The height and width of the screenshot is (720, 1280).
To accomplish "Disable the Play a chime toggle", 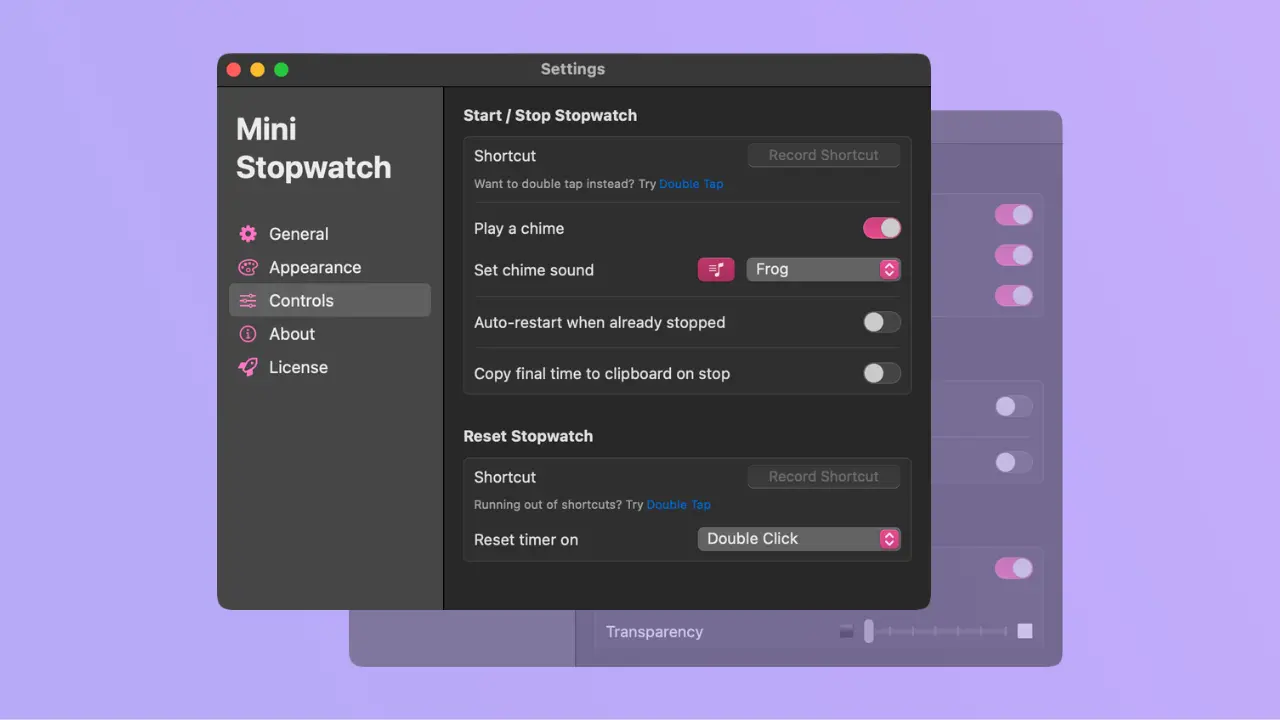I will point(881,228).
